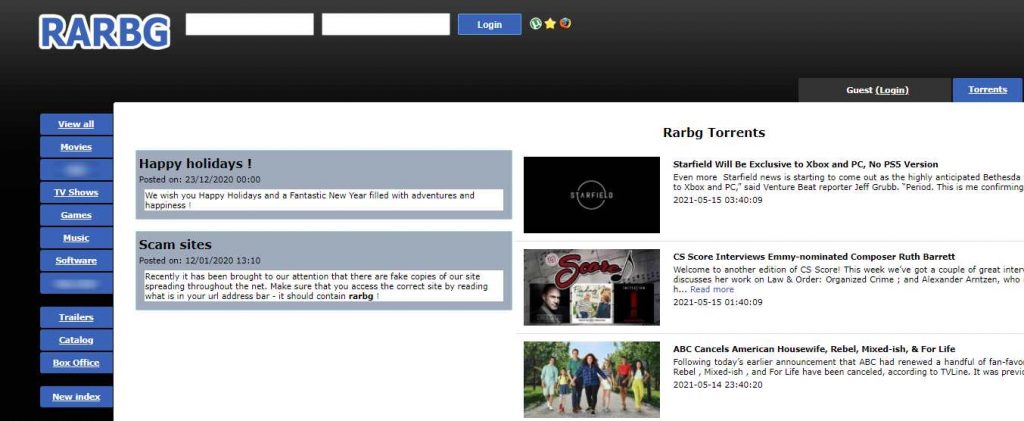Screen dimensions: 1024x421
Task: Open the Movies category
Action: tap(76, 147)
